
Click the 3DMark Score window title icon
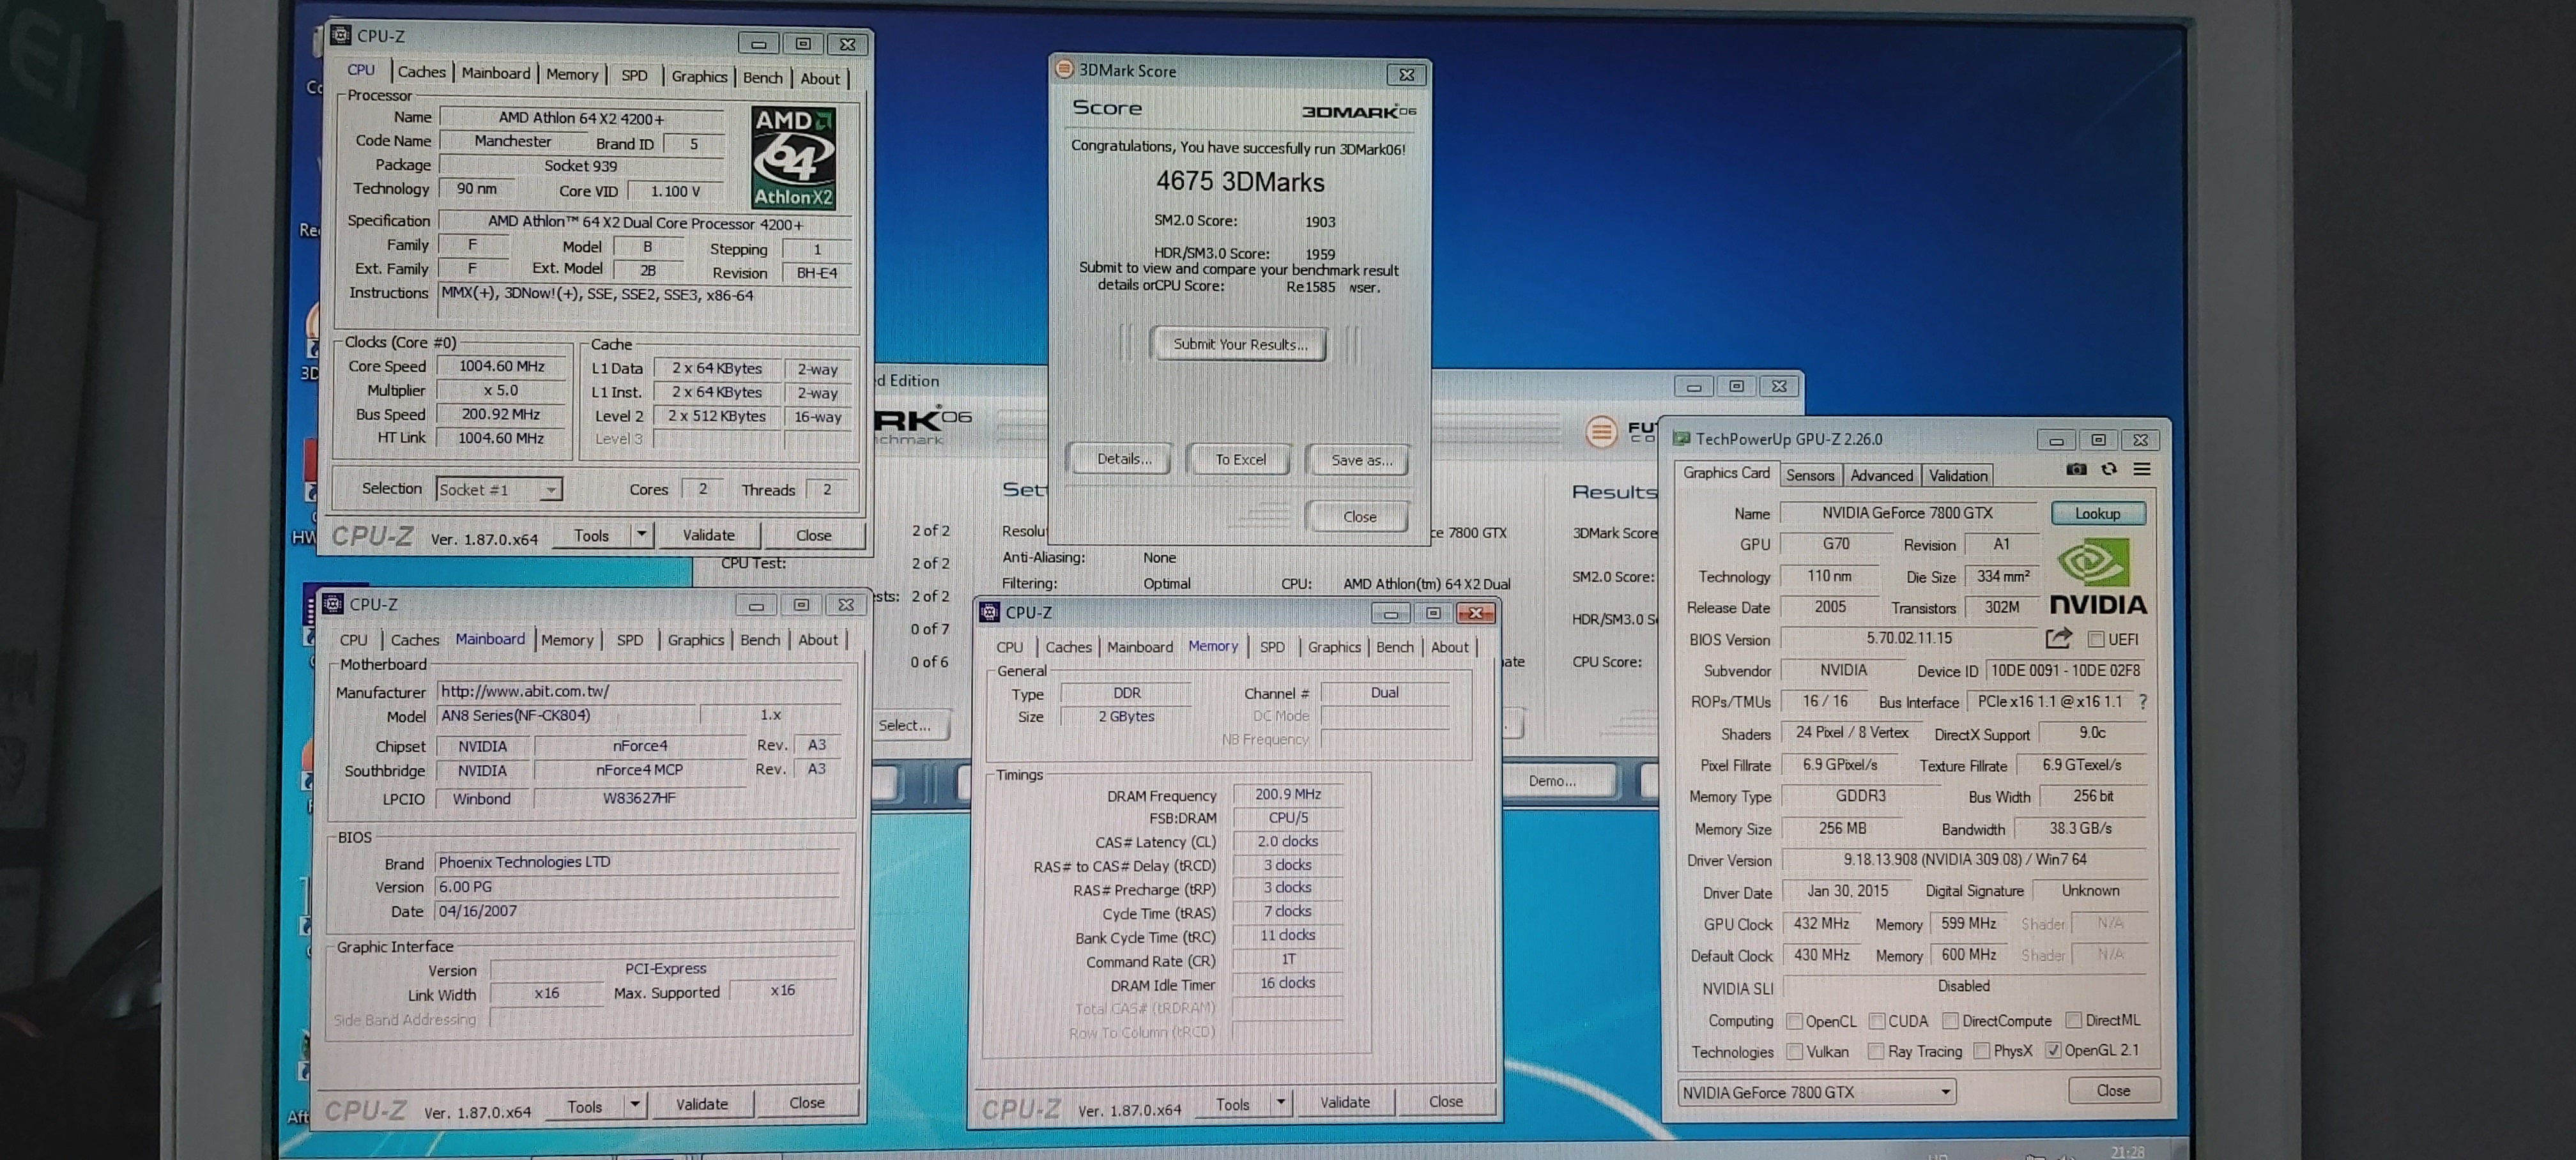pos(1064,70)
